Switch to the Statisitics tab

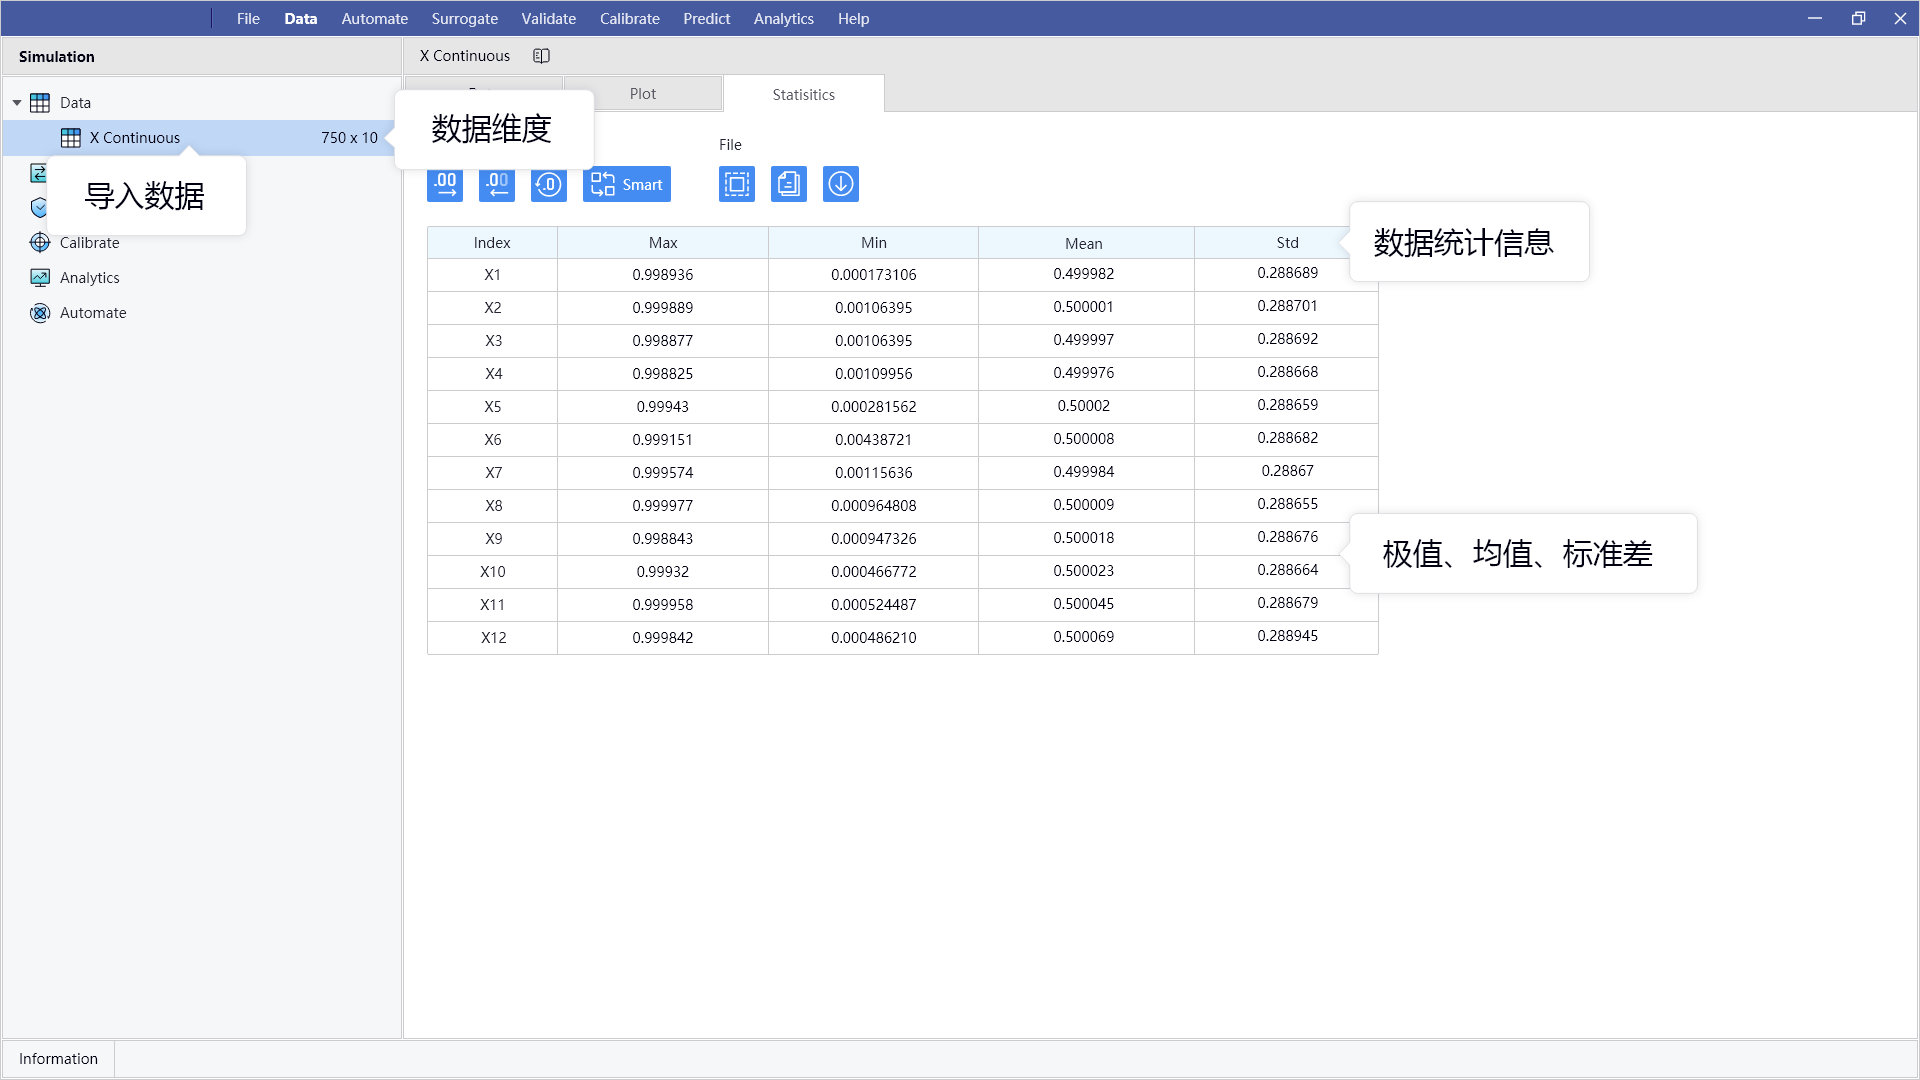(x=804, y=94)
